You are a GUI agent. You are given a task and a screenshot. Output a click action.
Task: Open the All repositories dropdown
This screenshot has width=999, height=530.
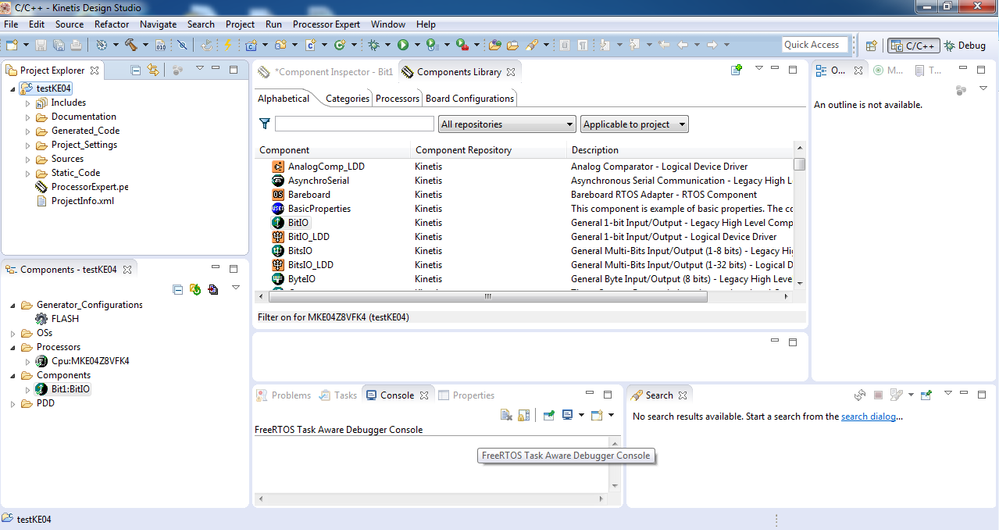pyautogui.click(x=507, y=124)
